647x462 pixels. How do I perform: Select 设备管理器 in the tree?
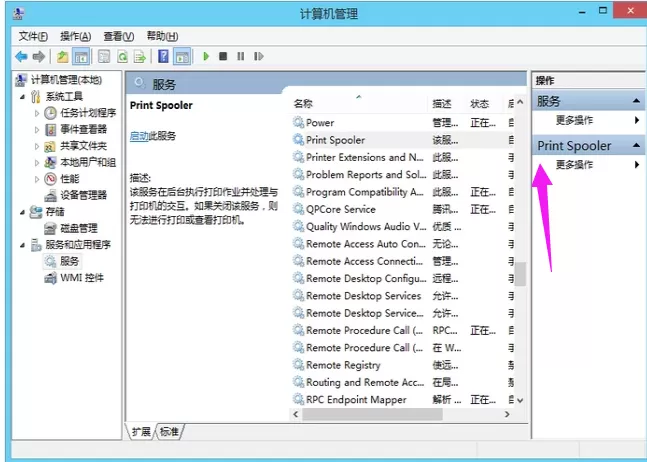tap(83, 195)
